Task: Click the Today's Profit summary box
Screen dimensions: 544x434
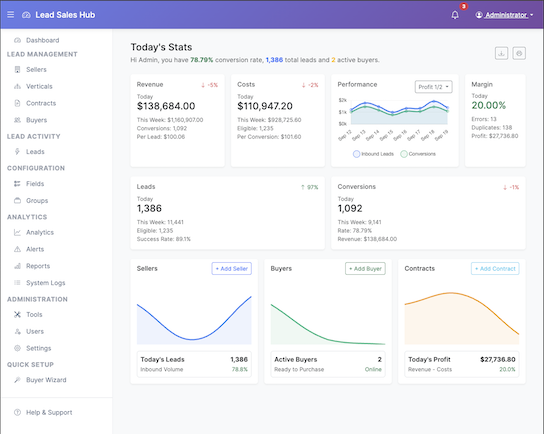Action: click(462, 364)
